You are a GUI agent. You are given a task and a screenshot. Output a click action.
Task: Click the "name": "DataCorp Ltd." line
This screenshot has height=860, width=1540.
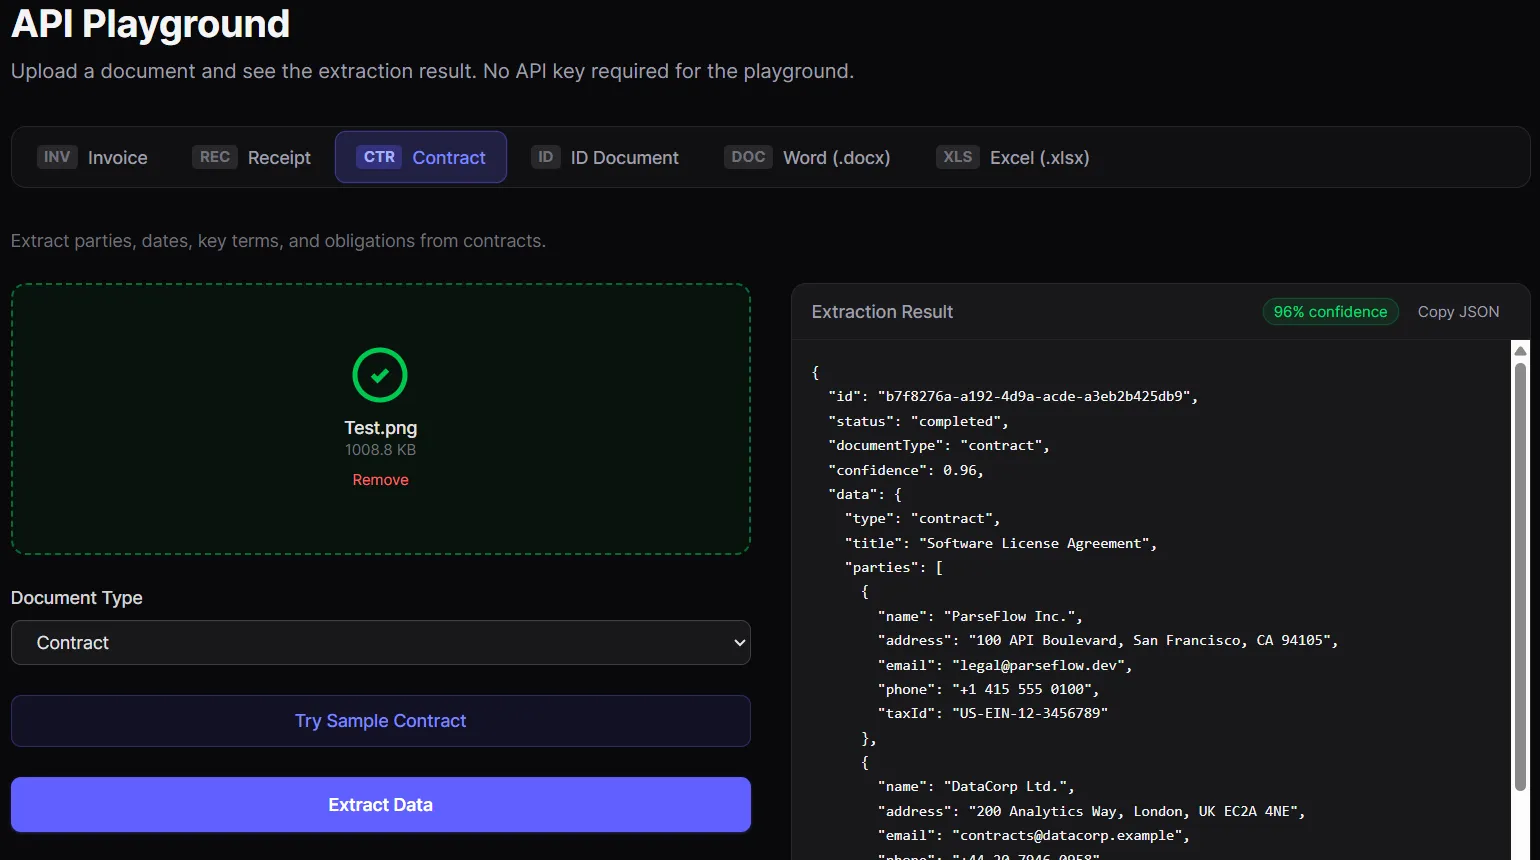[x=976, y=787]
